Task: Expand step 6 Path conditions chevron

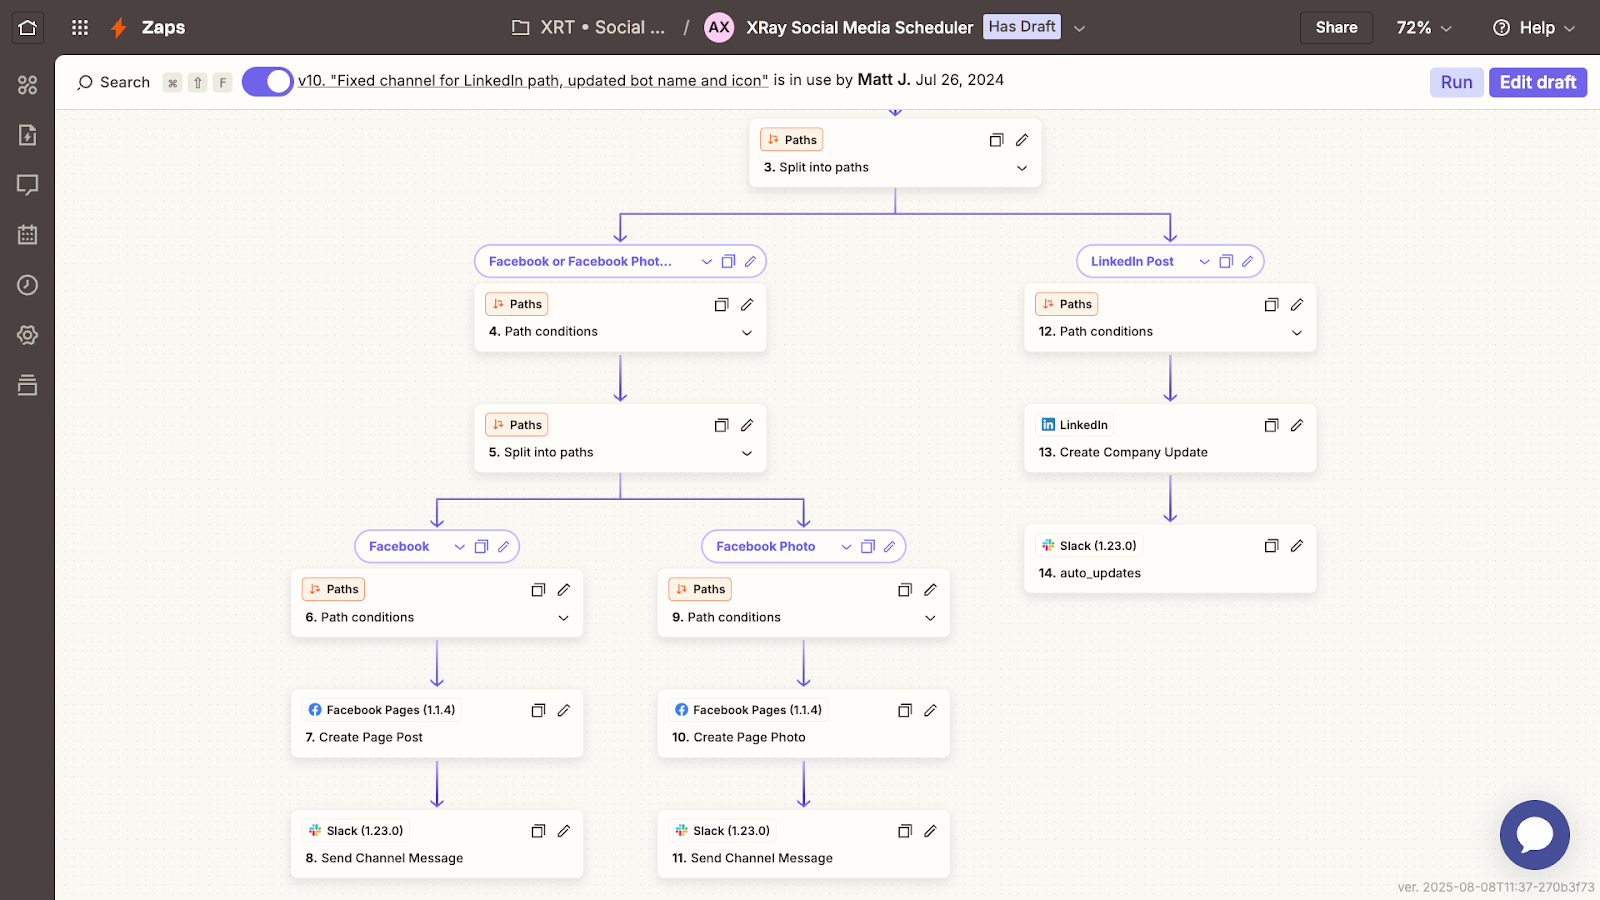Action: 564,618
